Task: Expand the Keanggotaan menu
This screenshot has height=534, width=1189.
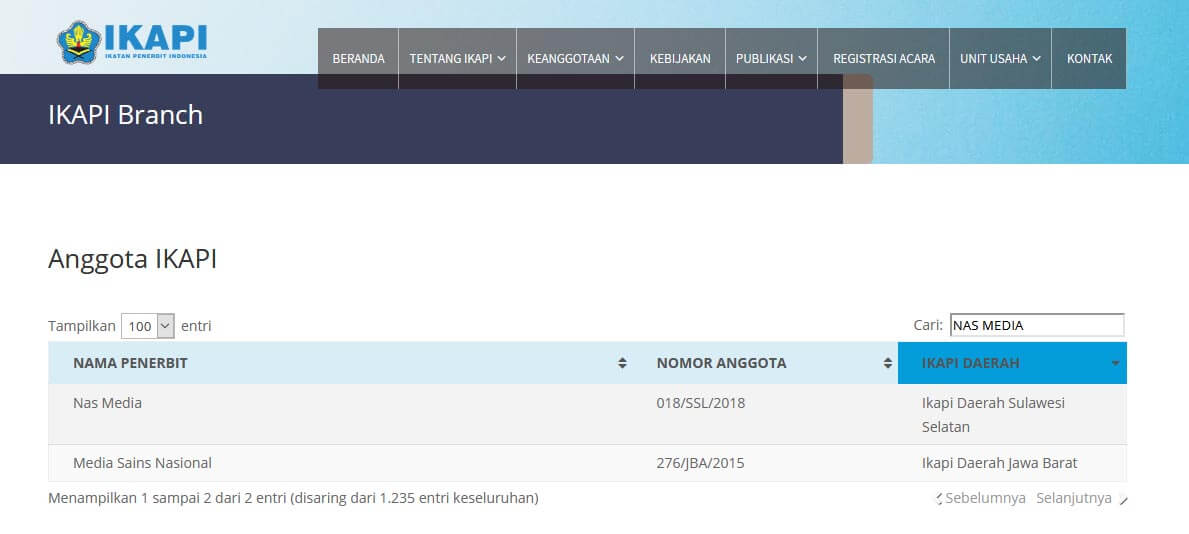Action: [x=575, y=59]
